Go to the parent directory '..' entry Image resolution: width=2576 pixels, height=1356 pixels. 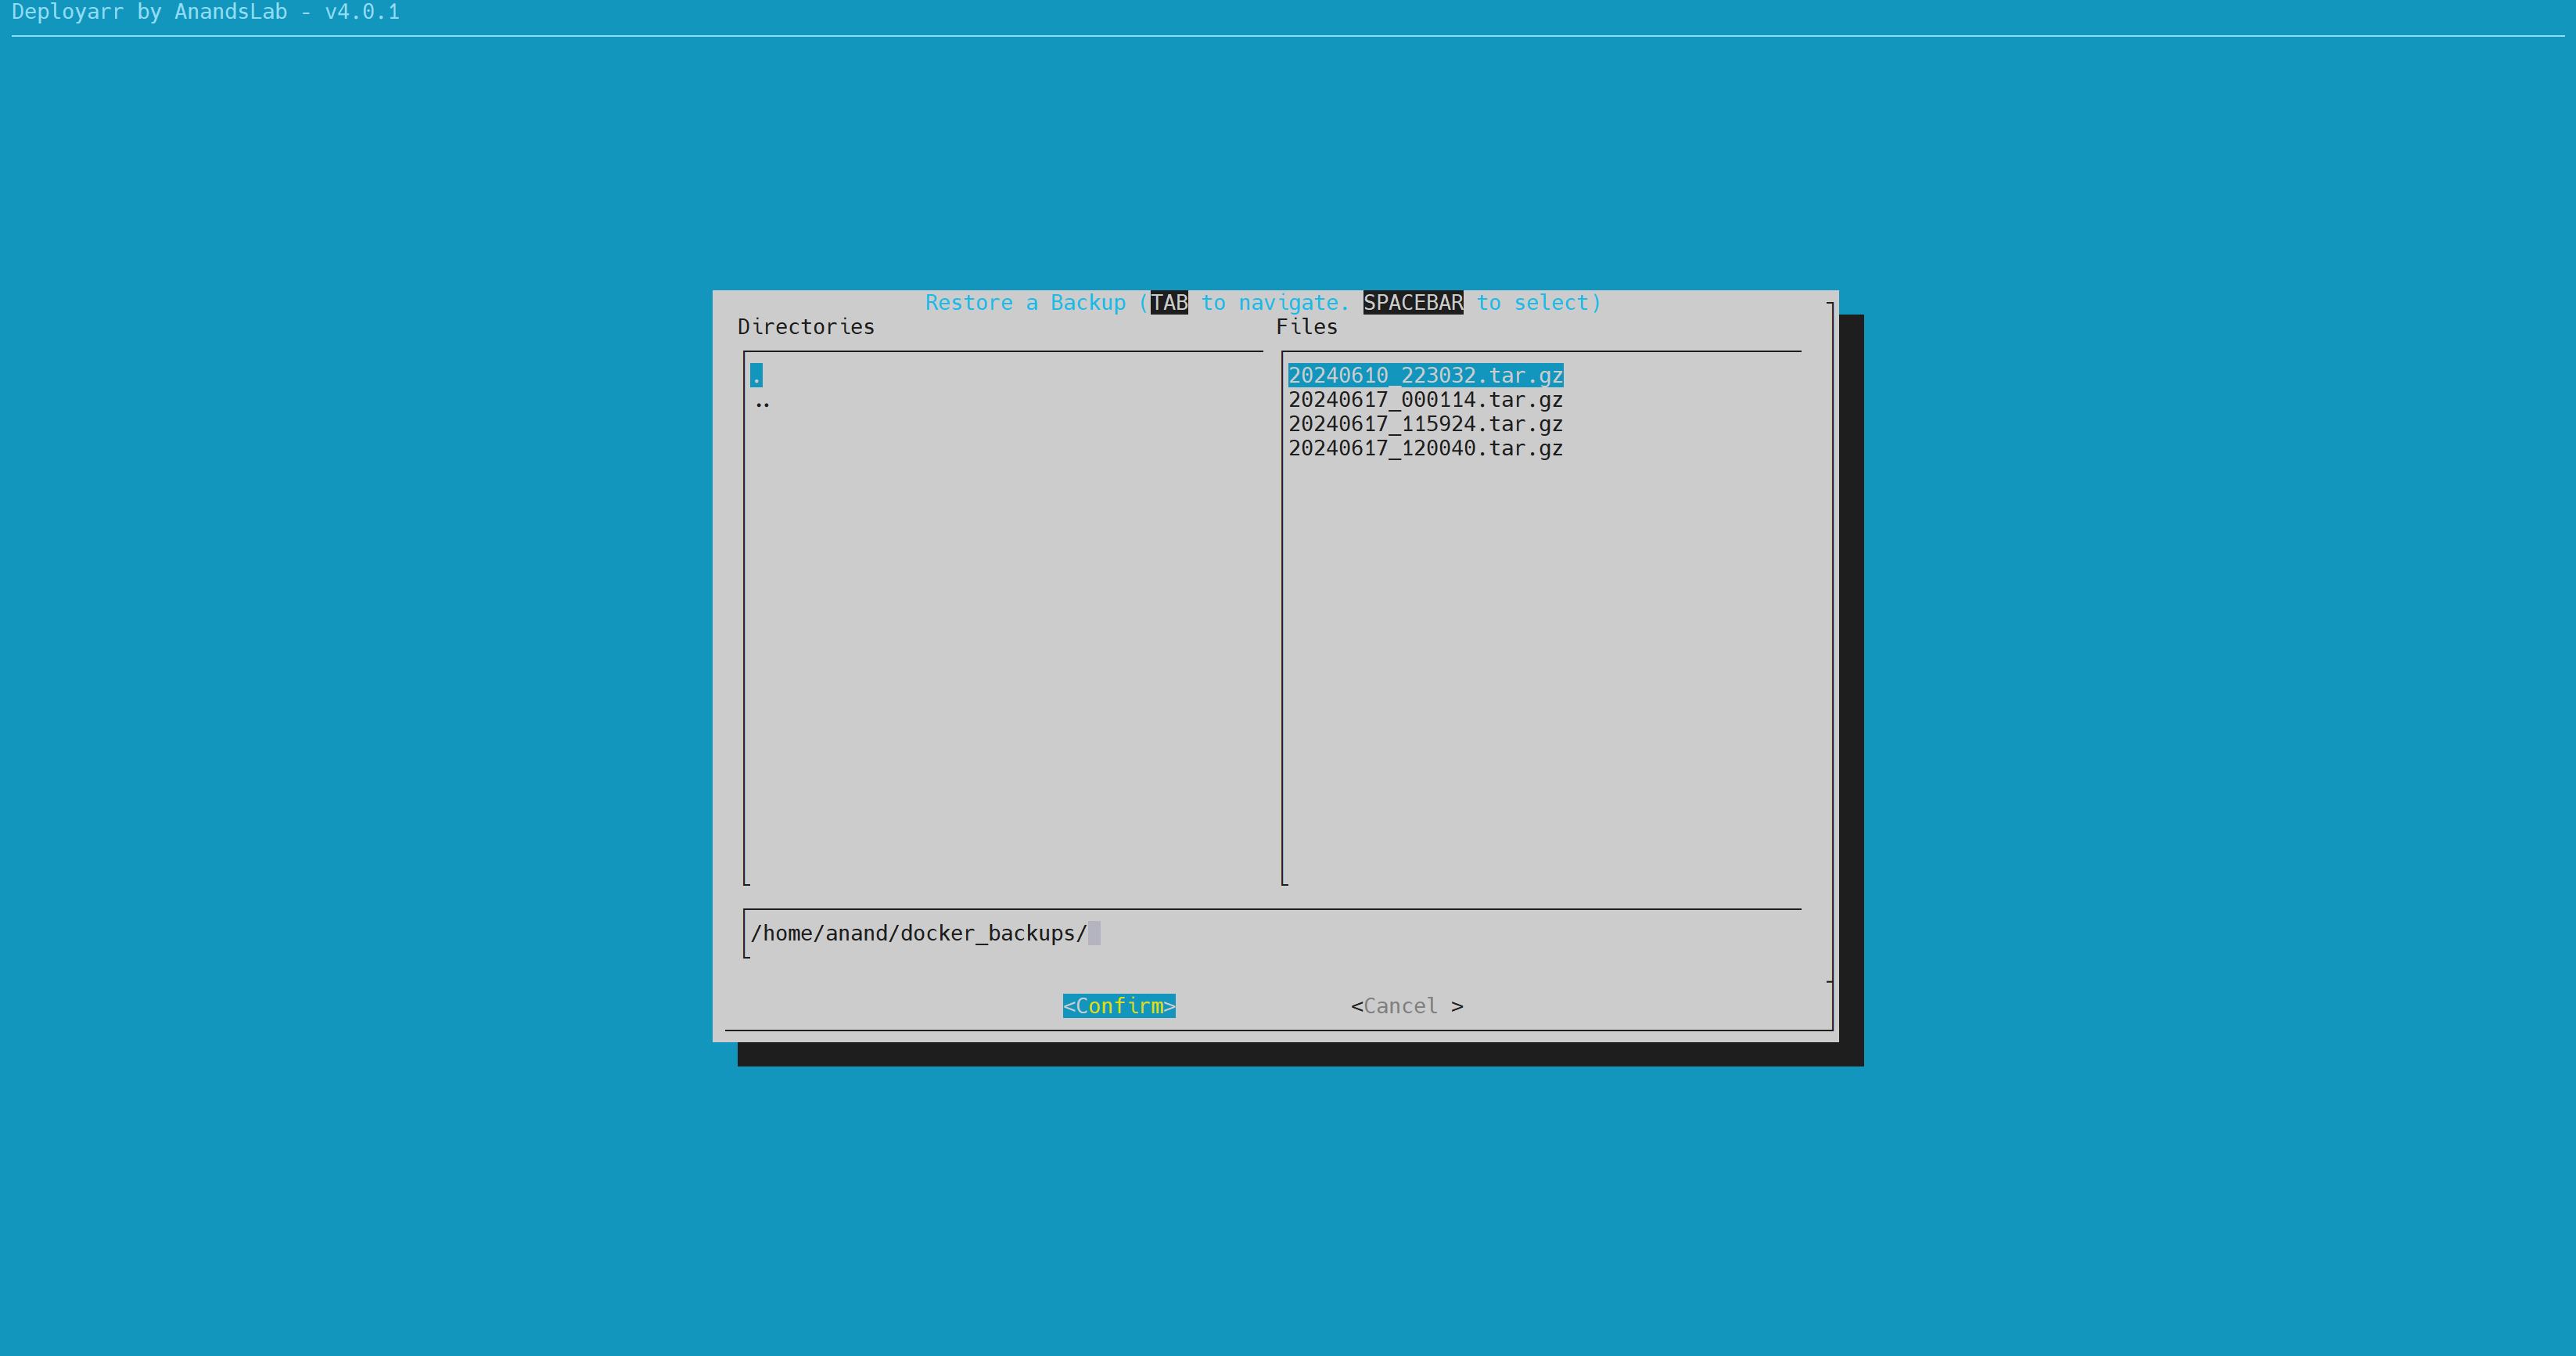762,401
